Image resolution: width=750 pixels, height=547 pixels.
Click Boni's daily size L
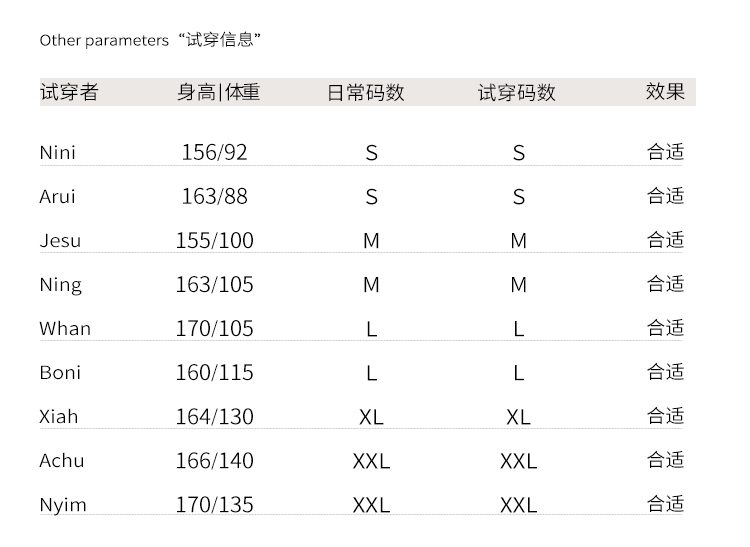[372, 373]
